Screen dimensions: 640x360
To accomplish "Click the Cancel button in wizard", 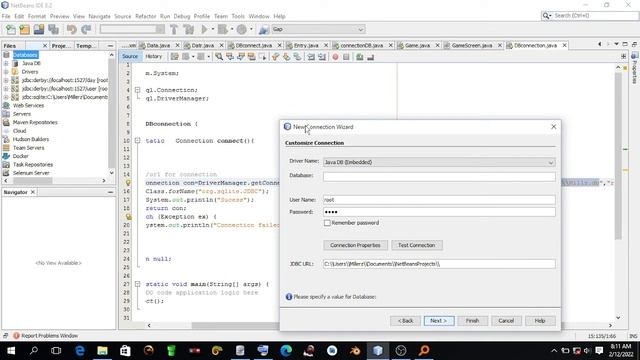I will click(506, 321).
